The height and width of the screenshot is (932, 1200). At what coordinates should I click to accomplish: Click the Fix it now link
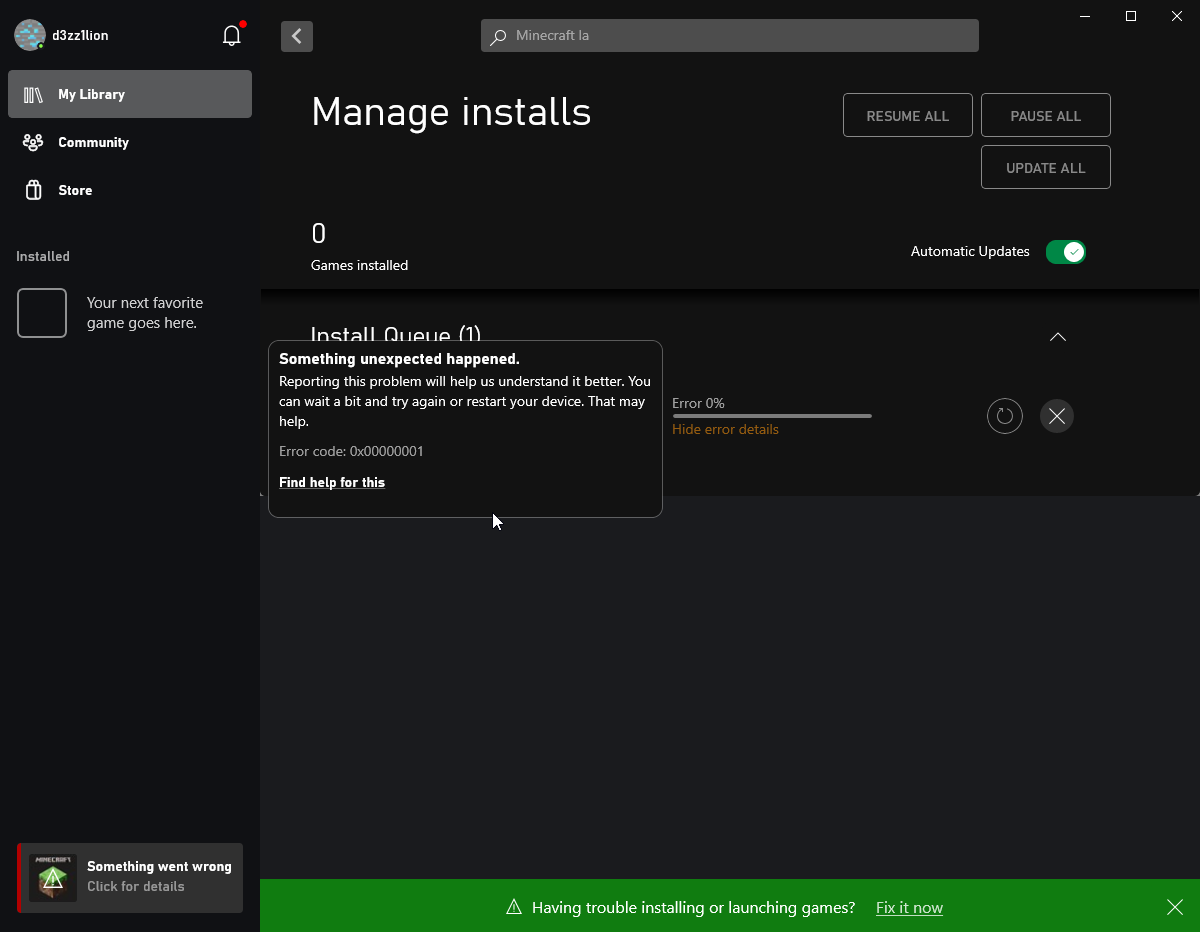[909, 908]
